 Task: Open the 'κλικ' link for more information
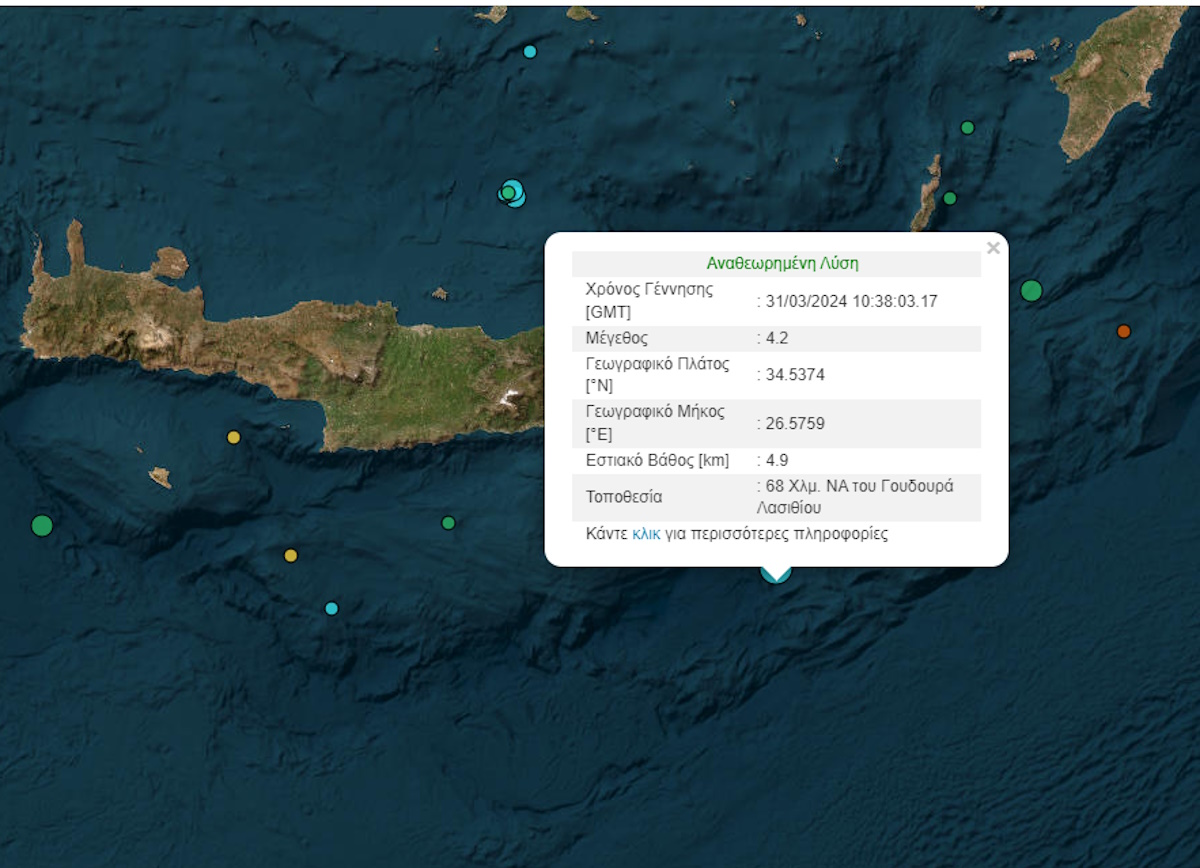(646, 534)
